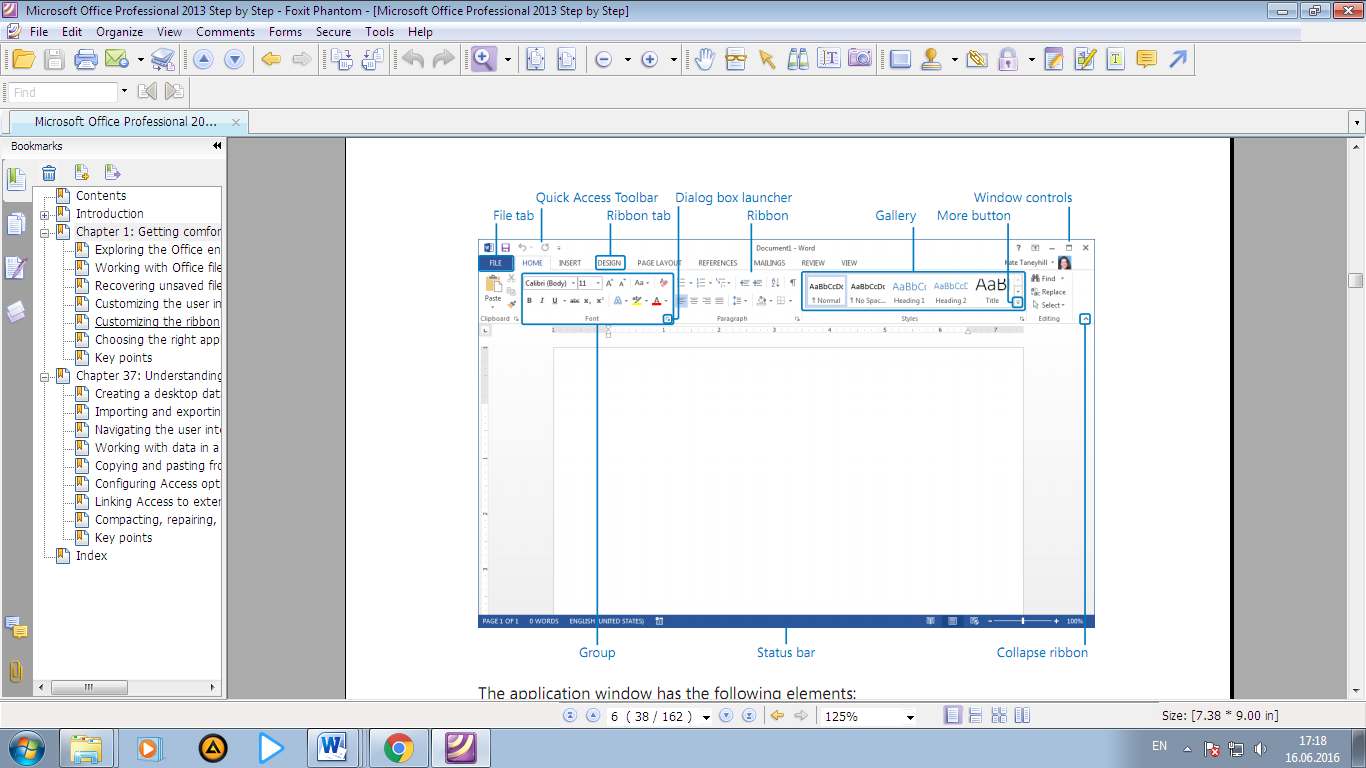The height and width of the screenshot is (768, 1366).
Task: Click the Fit Width icon
Action: (566, 59)
